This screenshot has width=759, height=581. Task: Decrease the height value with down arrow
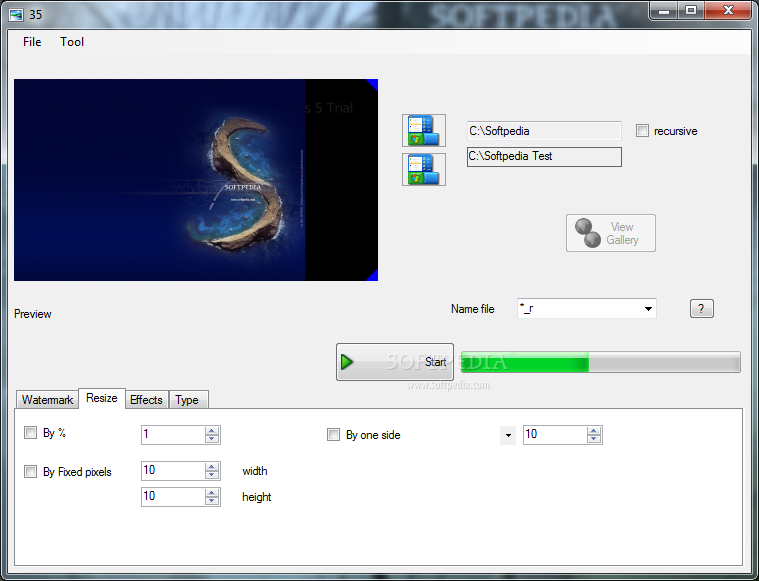click(x=212, y=501)
